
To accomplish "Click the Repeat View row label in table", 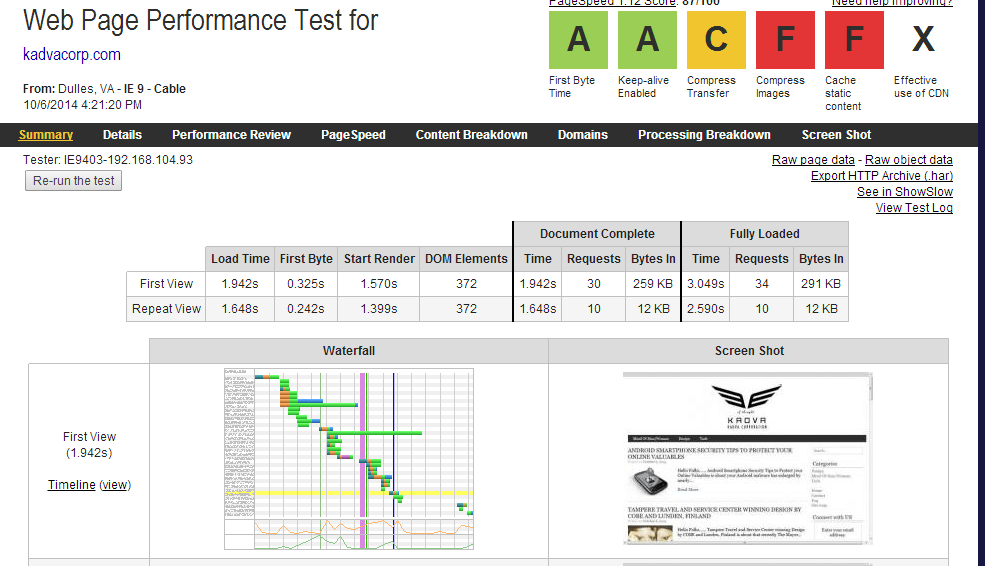I will tap(166, 309).
